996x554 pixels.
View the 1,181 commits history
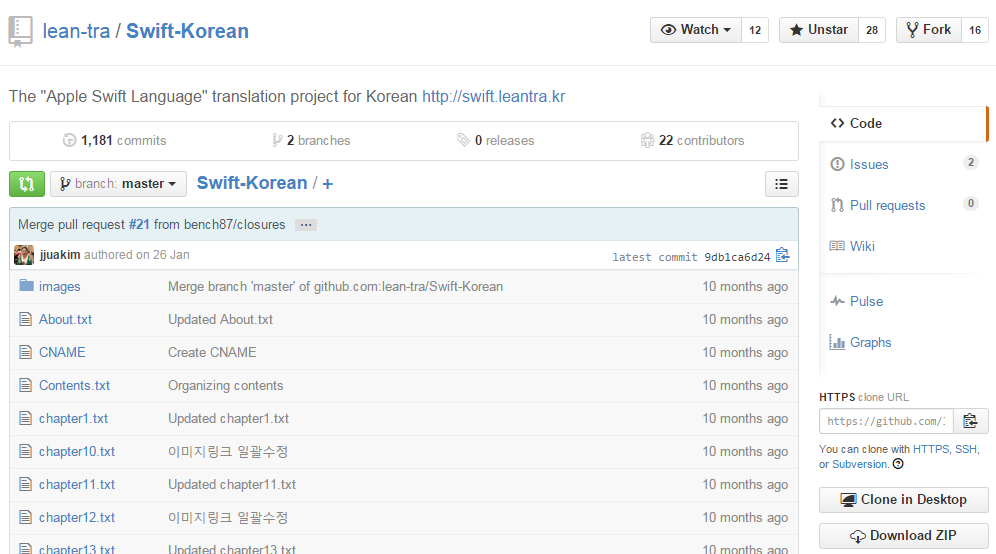pos(115,140)
